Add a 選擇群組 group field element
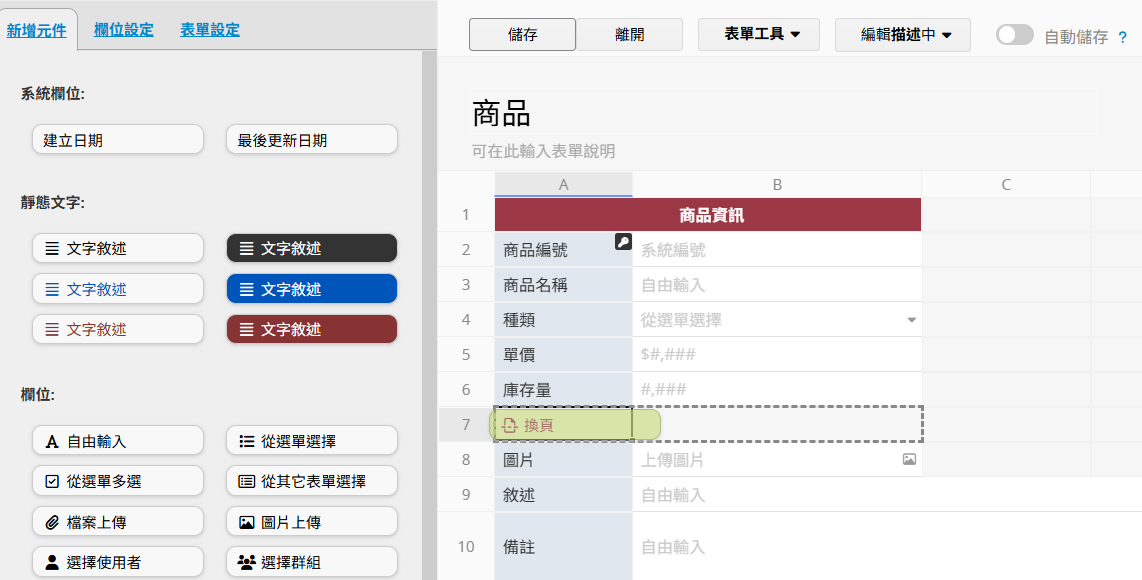1142x580 pixels. coord(312,562)
